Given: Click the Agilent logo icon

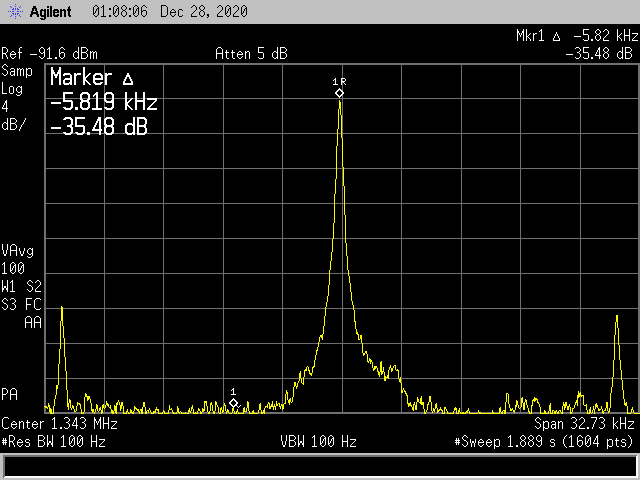Looking at the screenshot, I should (x=14, y=11).
